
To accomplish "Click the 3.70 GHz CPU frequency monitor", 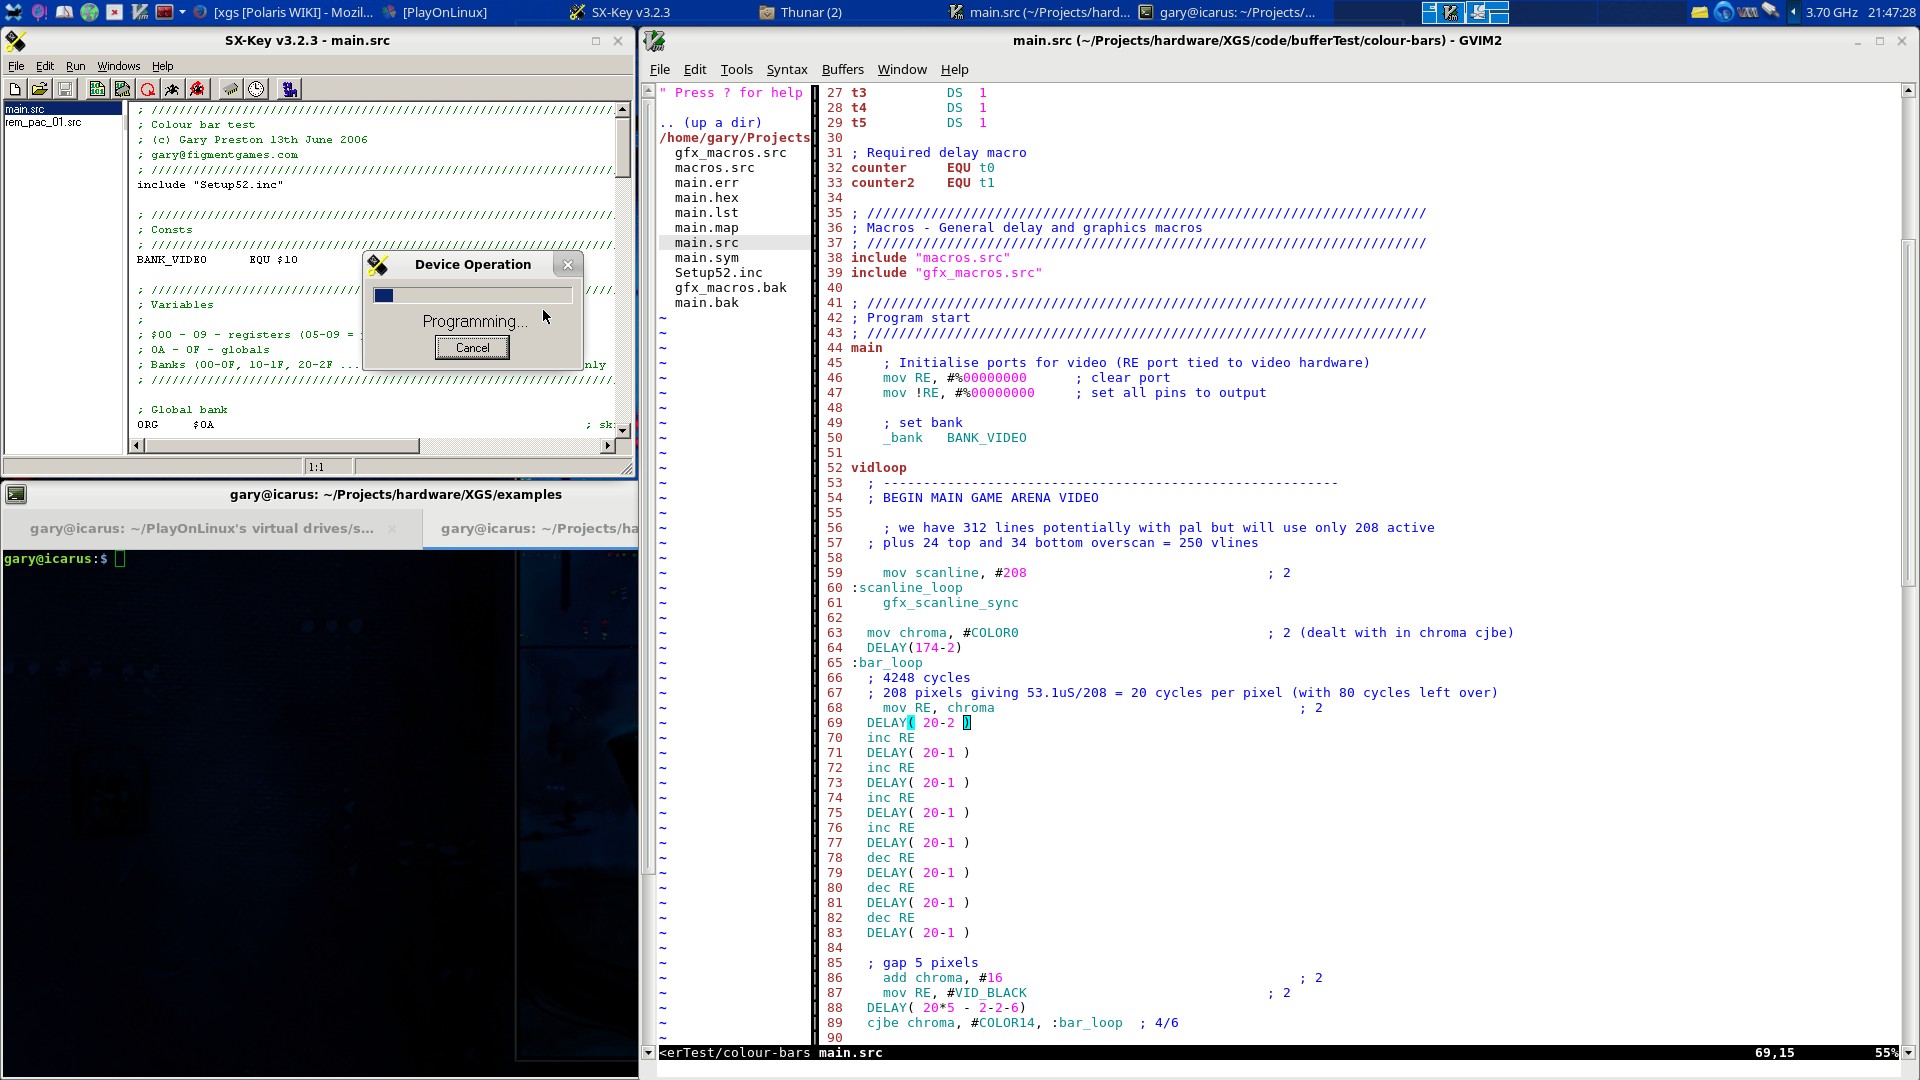I will (1831, 12).
